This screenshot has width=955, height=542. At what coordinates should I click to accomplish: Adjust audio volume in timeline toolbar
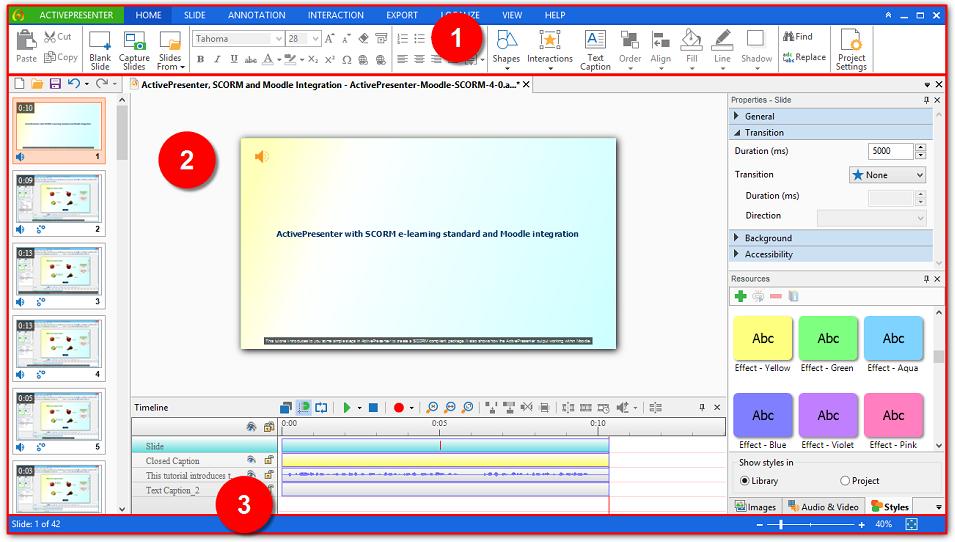(x=622, y=407)
